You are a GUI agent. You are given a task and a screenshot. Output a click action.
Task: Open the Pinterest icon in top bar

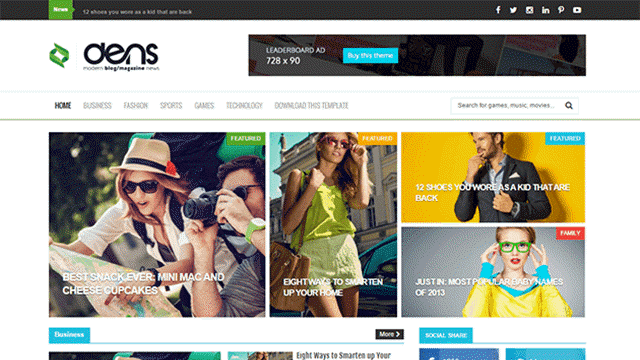point(561,10)
